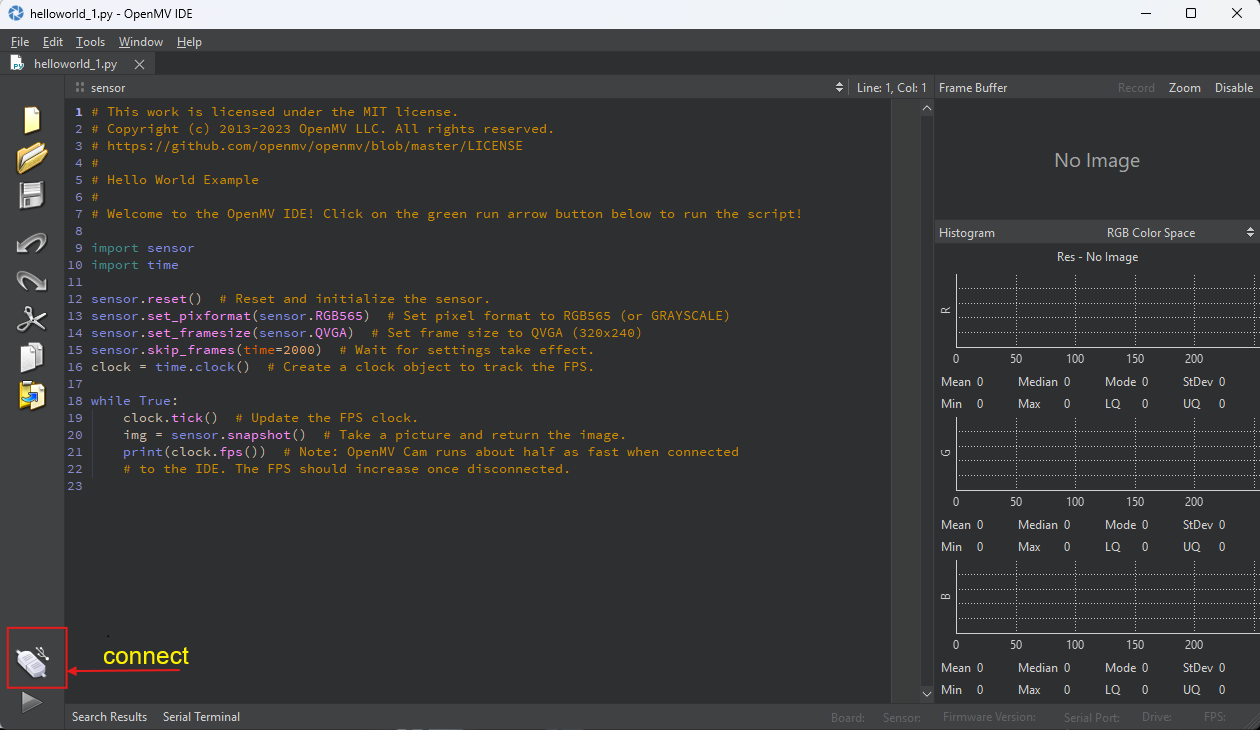This screenshot has width=1260, height=730.
Task: Click the editor's vertical scrollbar down arrow
Action: pos(926,693)
